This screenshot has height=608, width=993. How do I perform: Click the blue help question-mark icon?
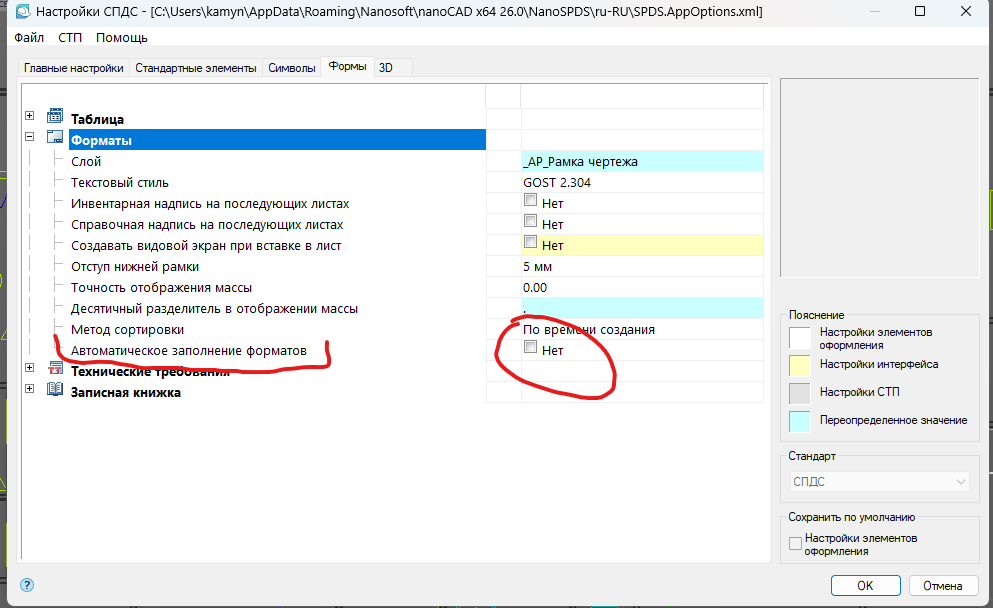(27, 585)
